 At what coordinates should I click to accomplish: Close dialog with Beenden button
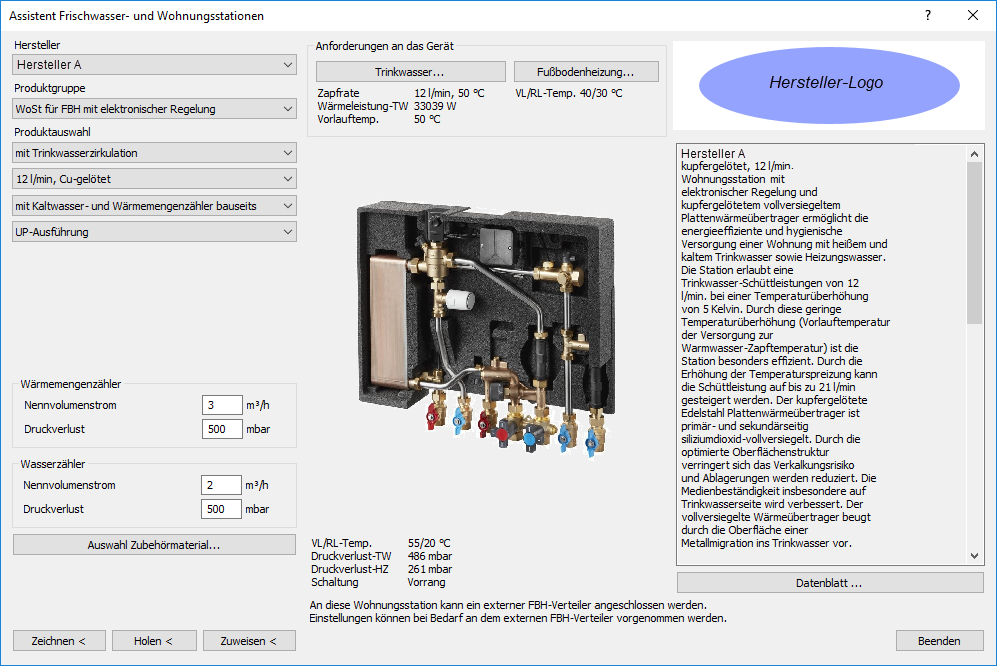[940, 641]
